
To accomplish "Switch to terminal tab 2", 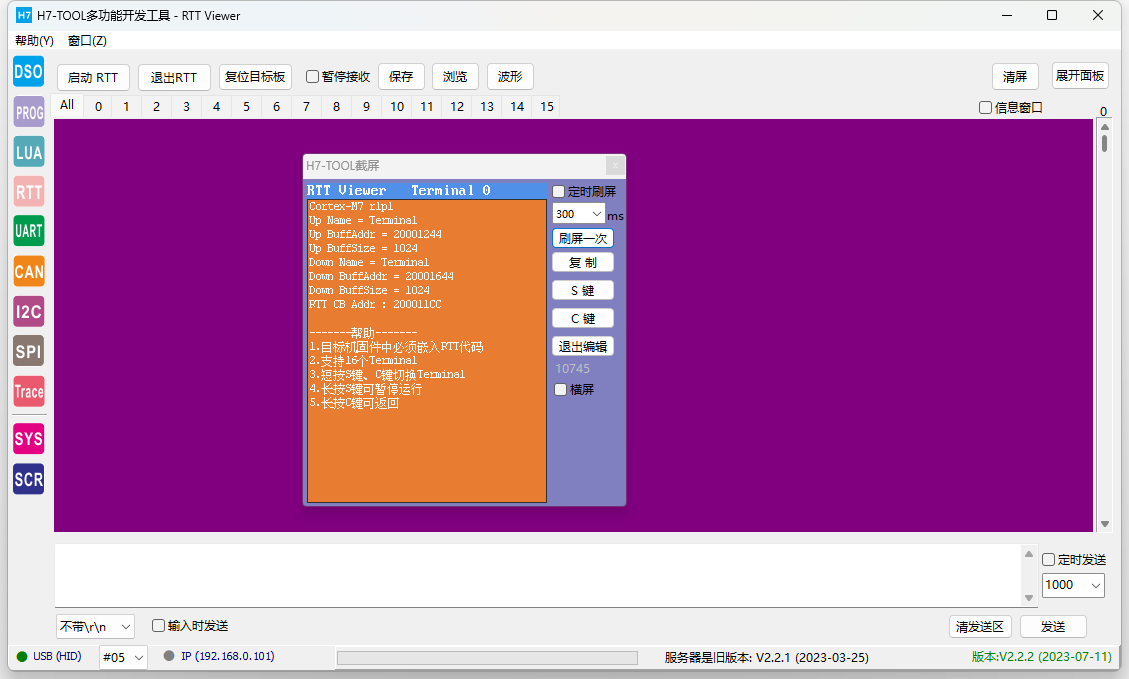I will (156, 107).
